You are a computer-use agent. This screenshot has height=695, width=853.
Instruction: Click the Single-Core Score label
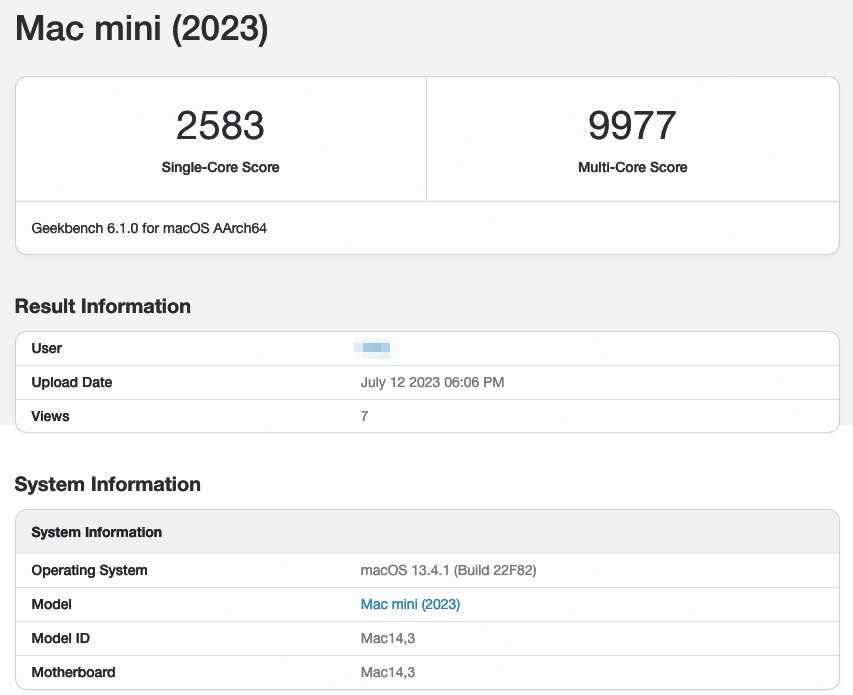pyautogui.click(x=220, y=167)
